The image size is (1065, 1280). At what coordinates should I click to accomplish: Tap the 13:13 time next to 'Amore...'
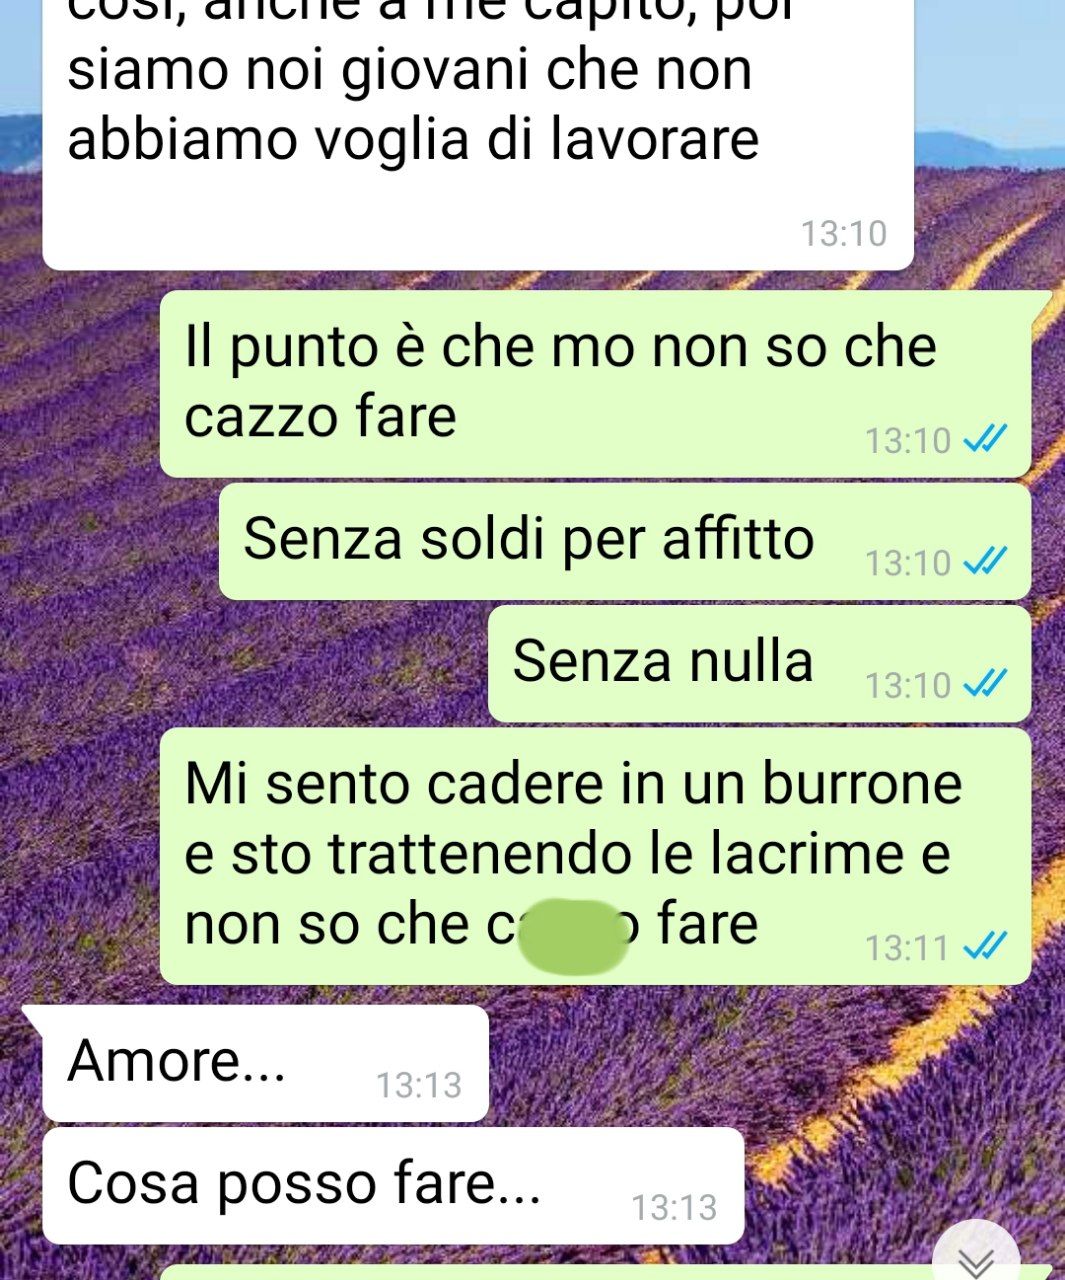point(418,1085)
